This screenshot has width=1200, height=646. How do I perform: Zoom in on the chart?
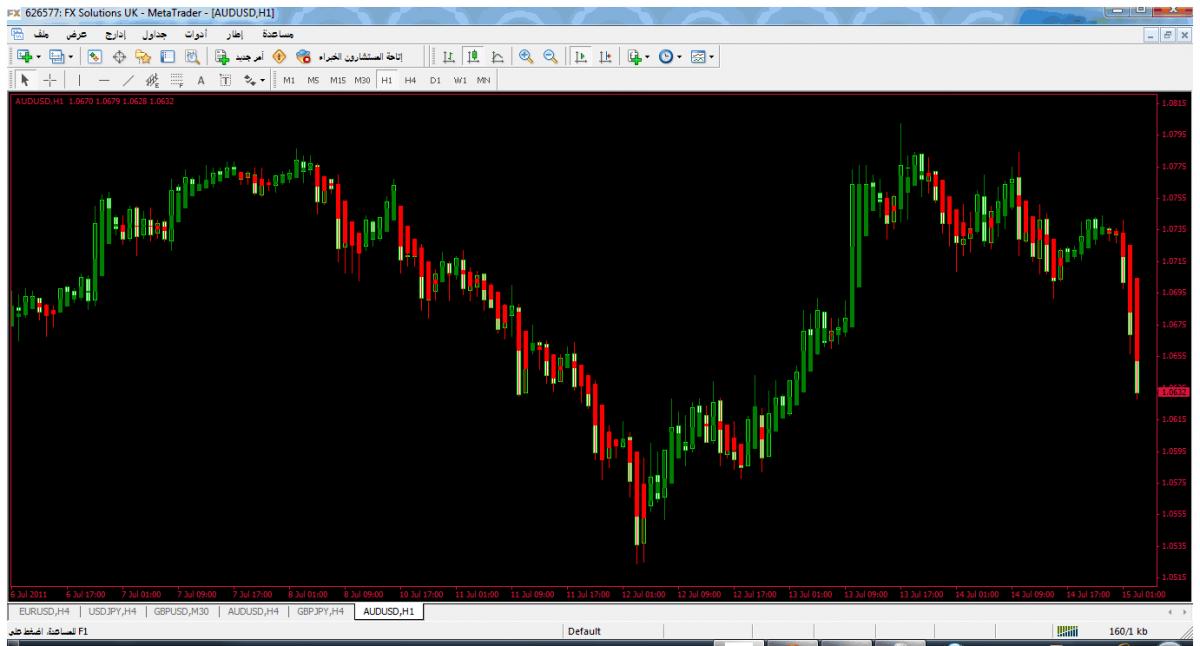(525, 57)
